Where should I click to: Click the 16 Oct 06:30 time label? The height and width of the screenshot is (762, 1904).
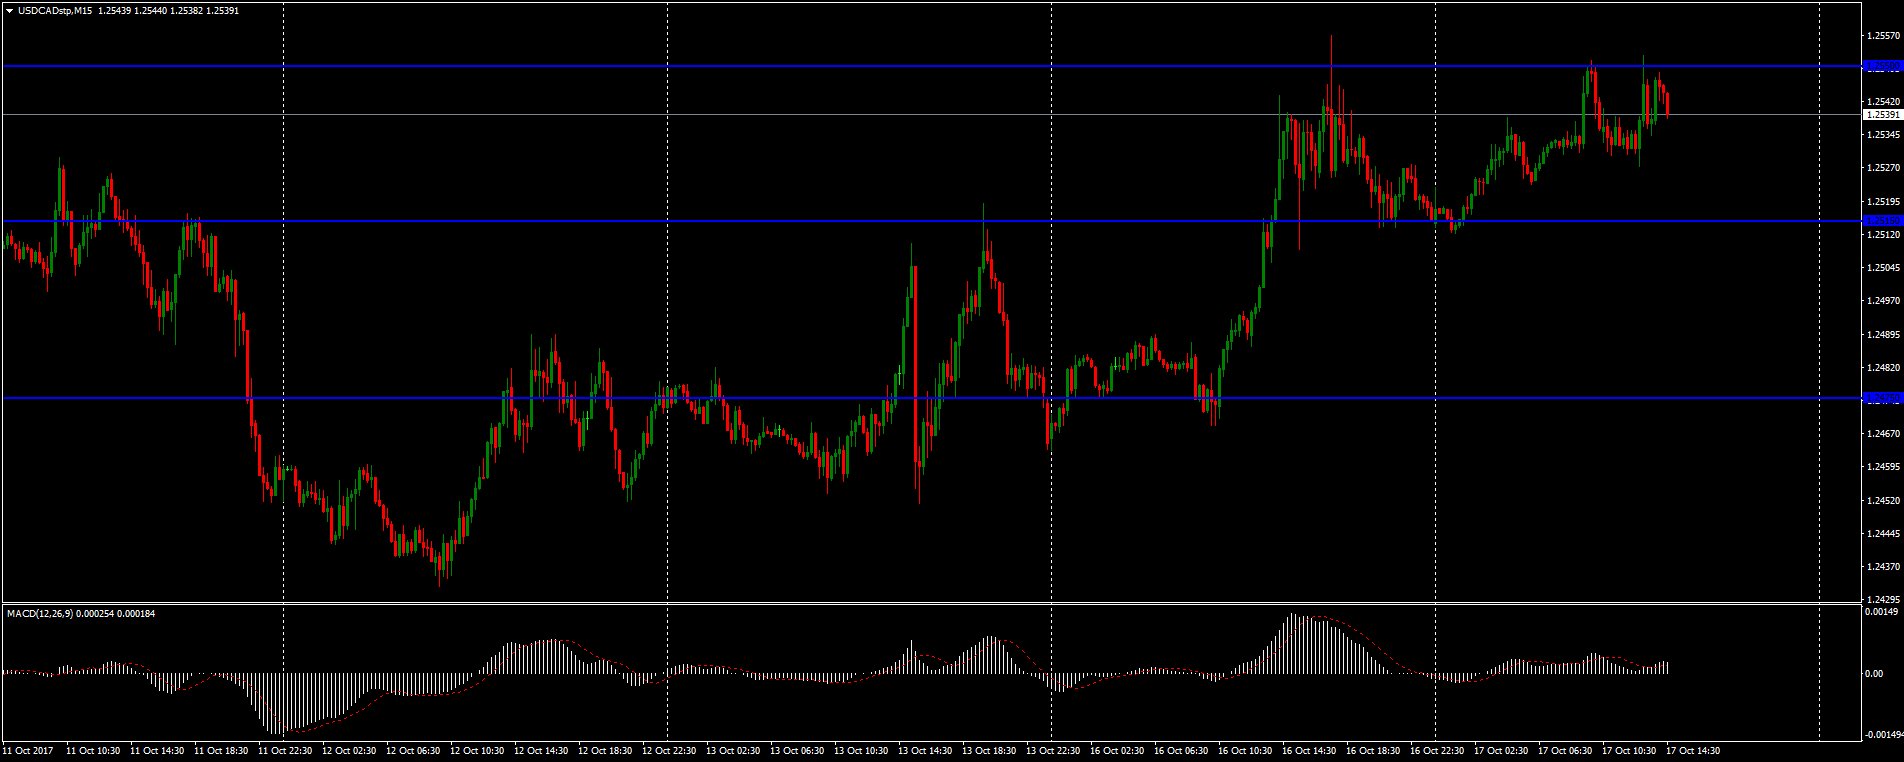(1182, 750)
